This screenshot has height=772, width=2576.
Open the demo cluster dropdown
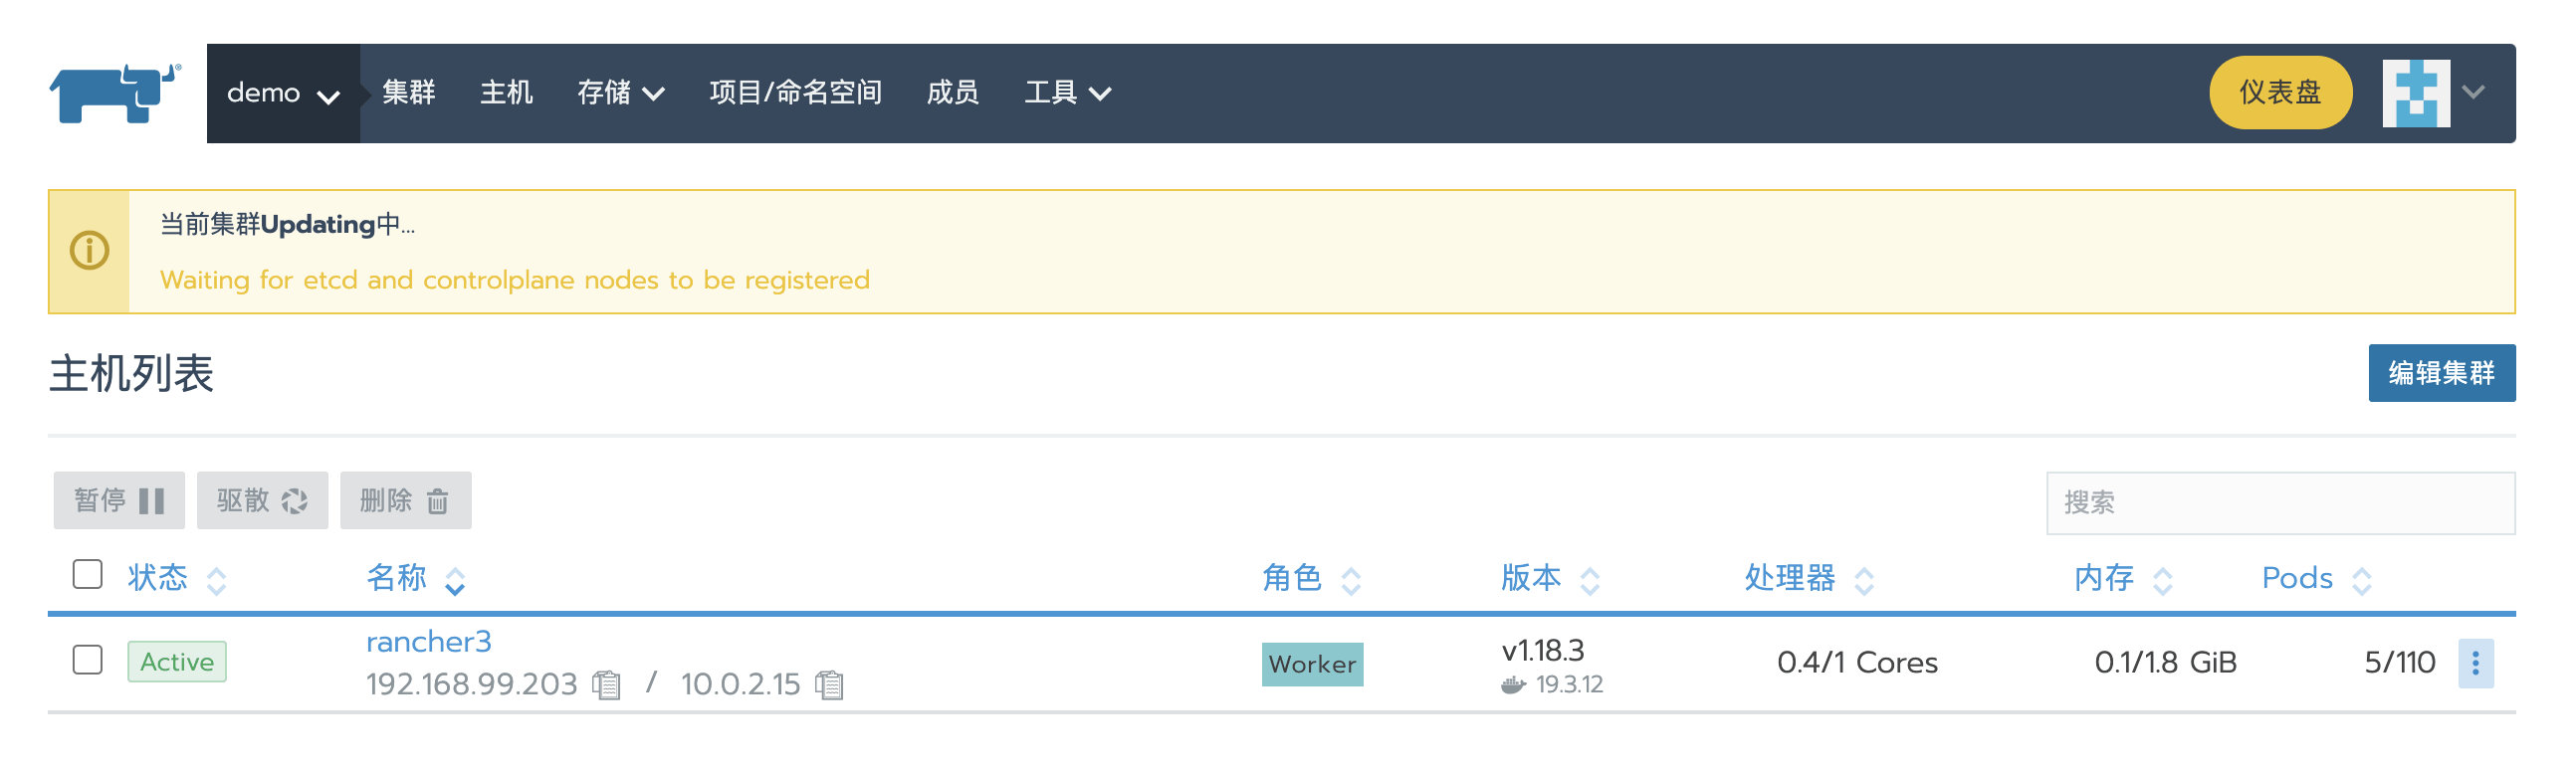283,94
